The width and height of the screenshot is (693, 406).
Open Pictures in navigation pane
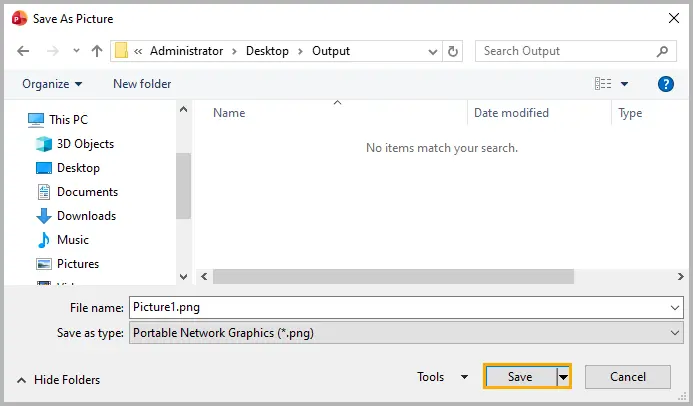[x=78, y=264]
